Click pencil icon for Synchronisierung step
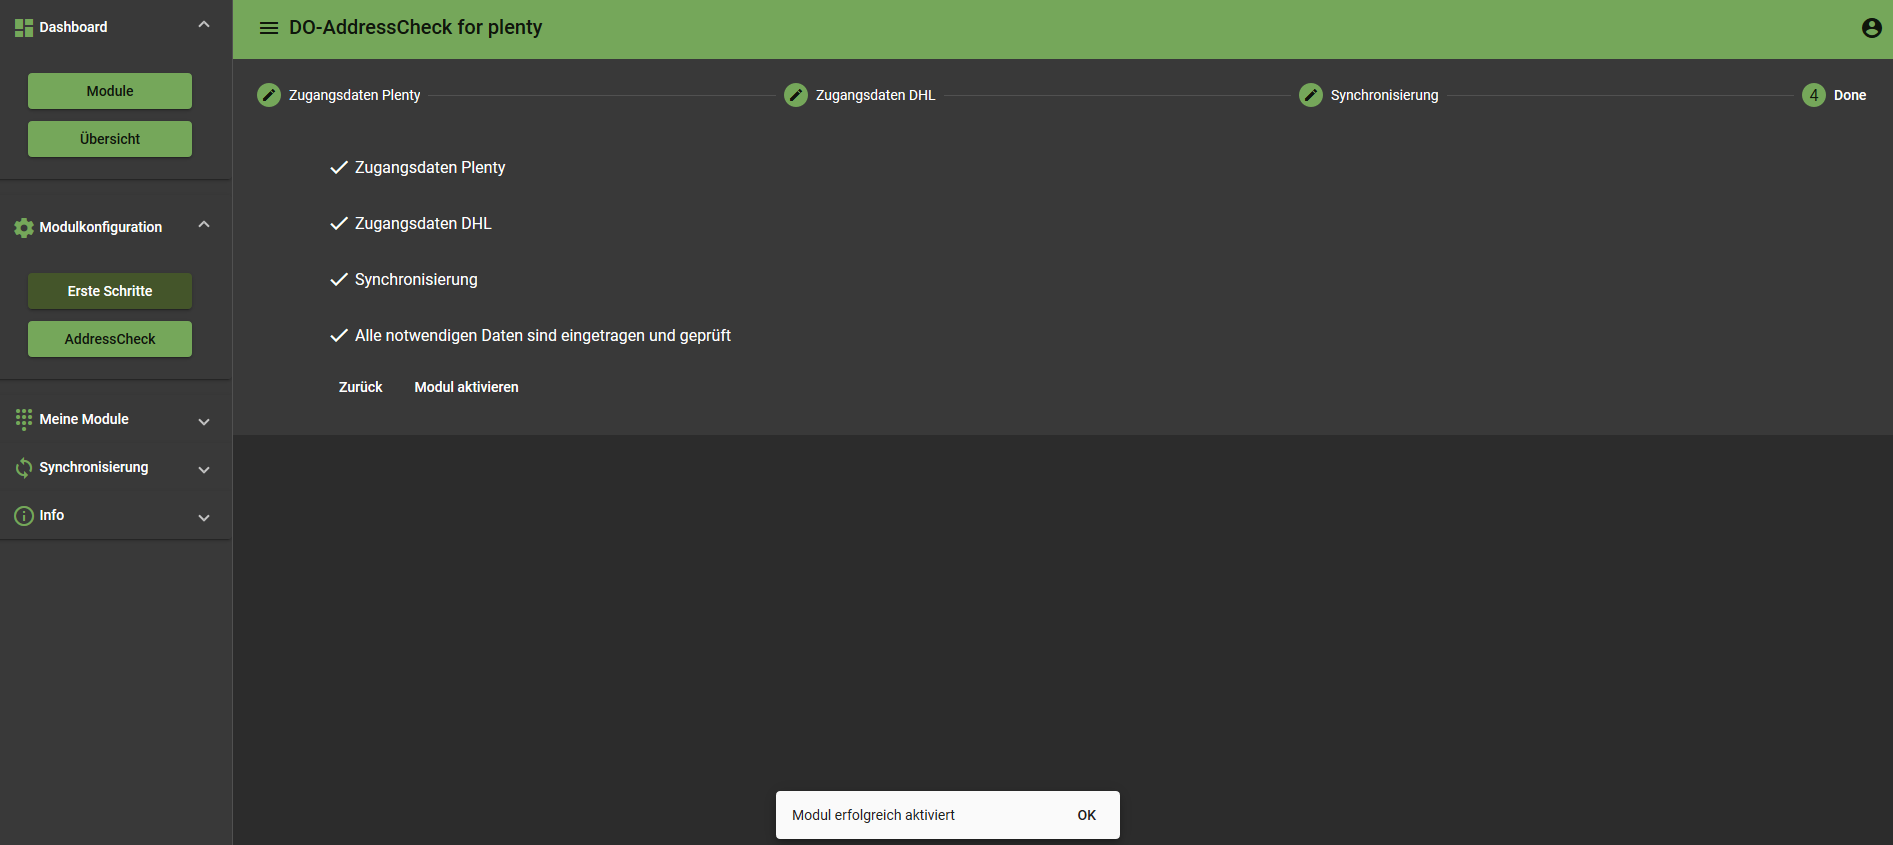 pos(1310,95)
